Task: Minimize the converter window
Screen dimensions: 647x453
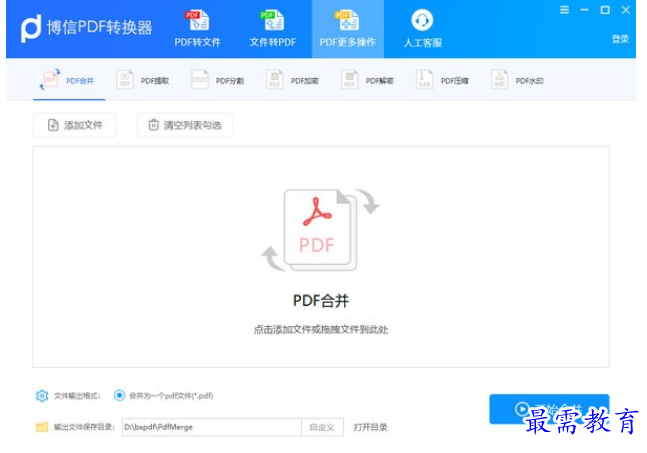Action: point(584,9)
